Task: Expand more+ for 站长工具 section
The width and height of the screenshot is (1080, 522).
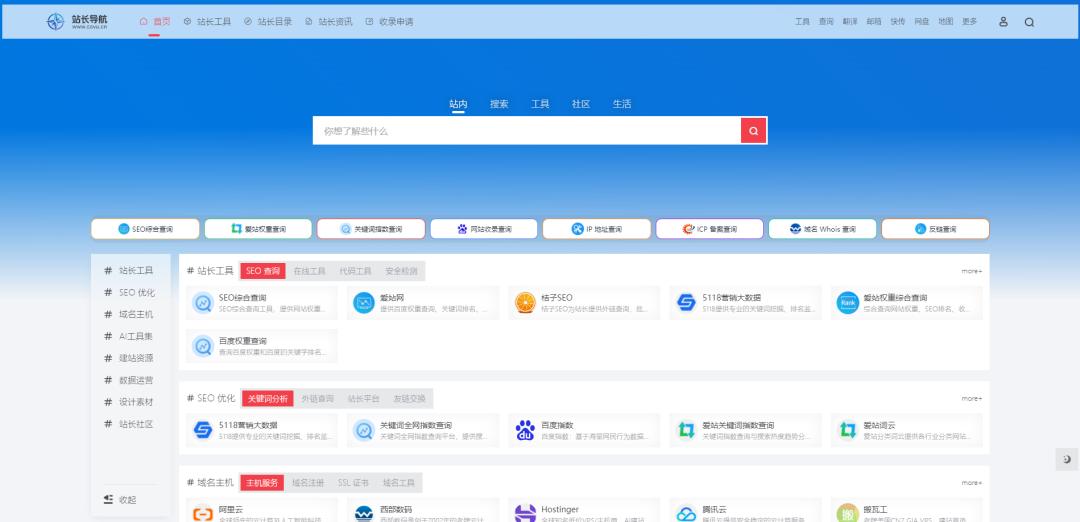Action: pyautogui.click(x=972, y=271)
